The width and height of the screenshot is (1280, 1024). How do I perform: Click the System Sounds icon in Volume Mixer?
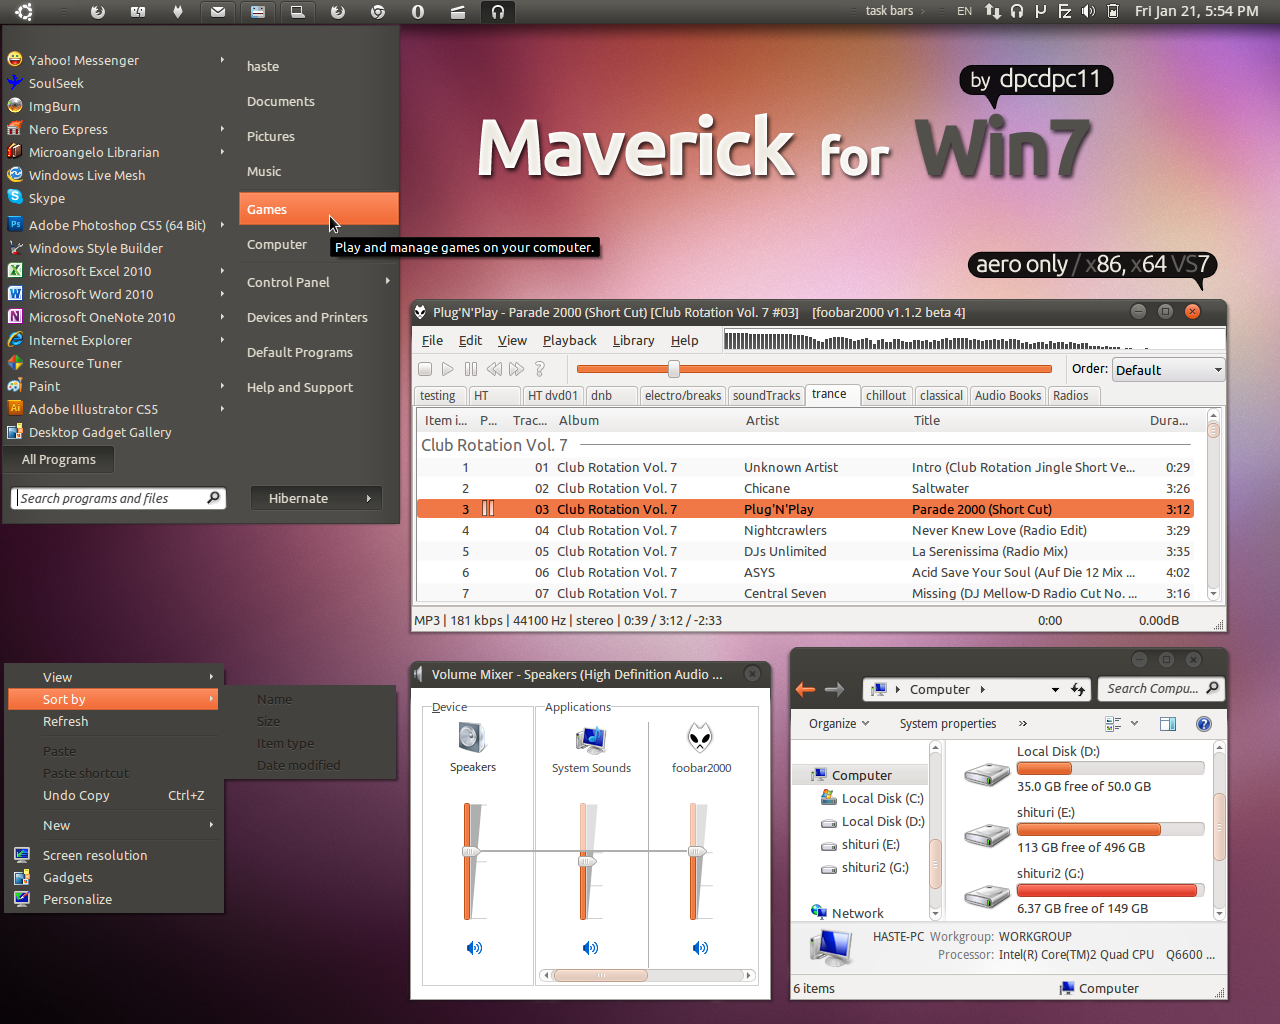[591, 740]
